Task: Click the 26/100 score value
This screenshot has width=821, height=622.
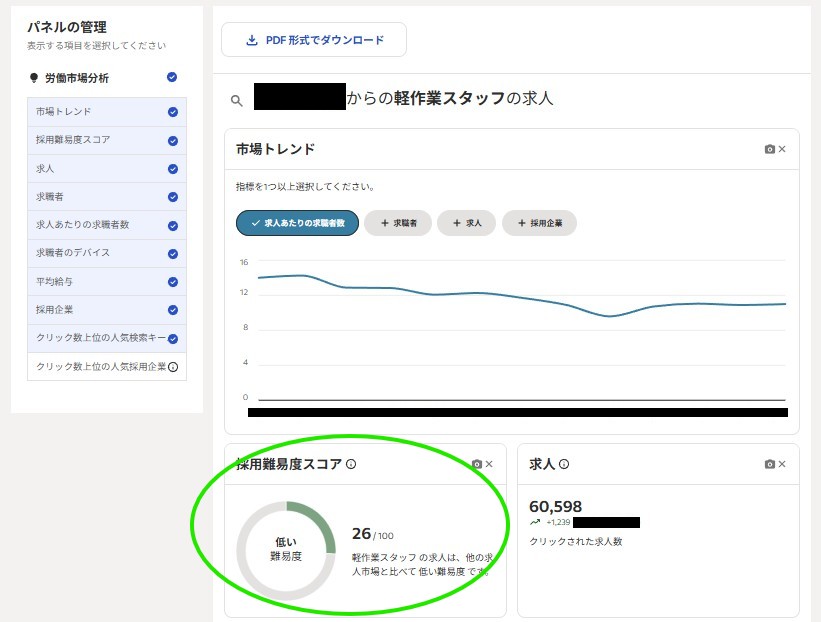Action: pyautogui.click(x=373, y=534)
